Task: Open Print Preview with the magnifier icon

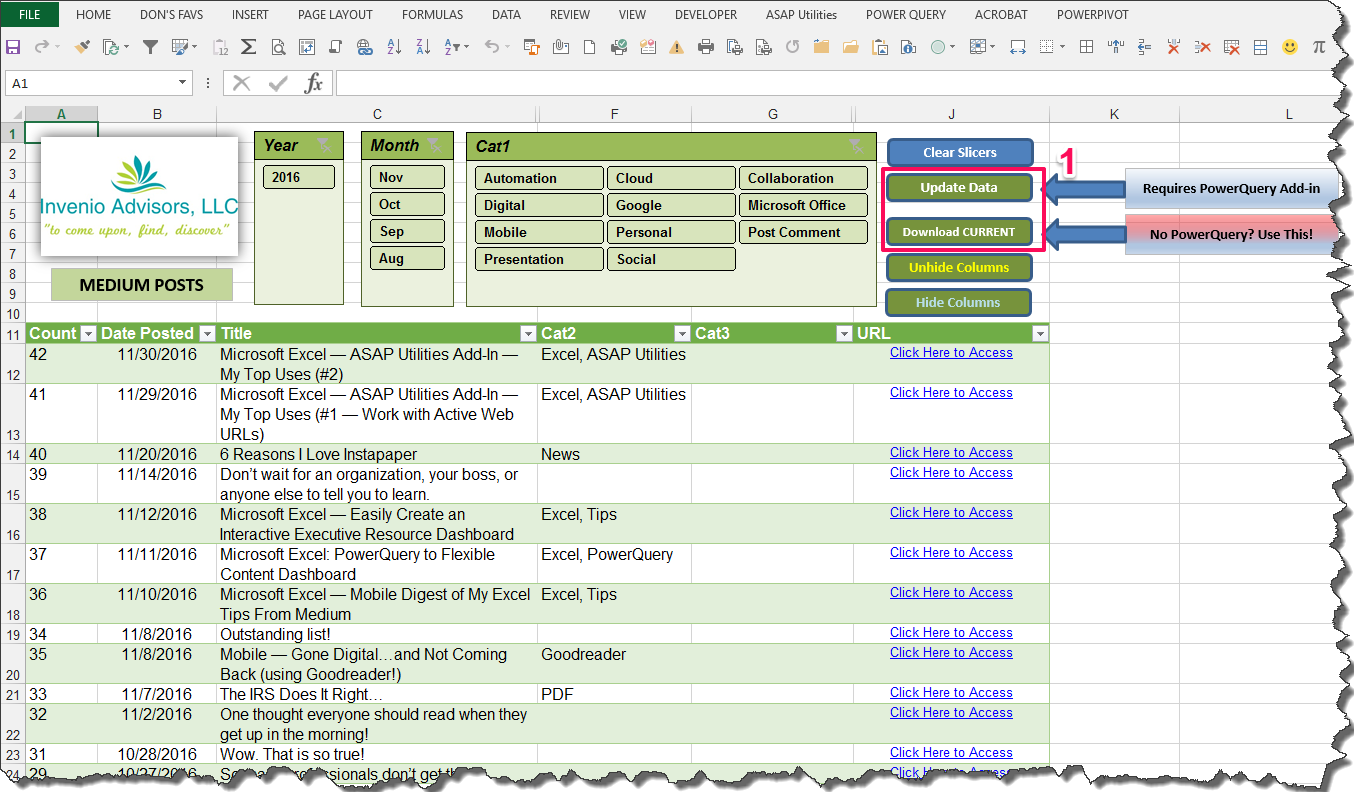Action: point(278,46)
